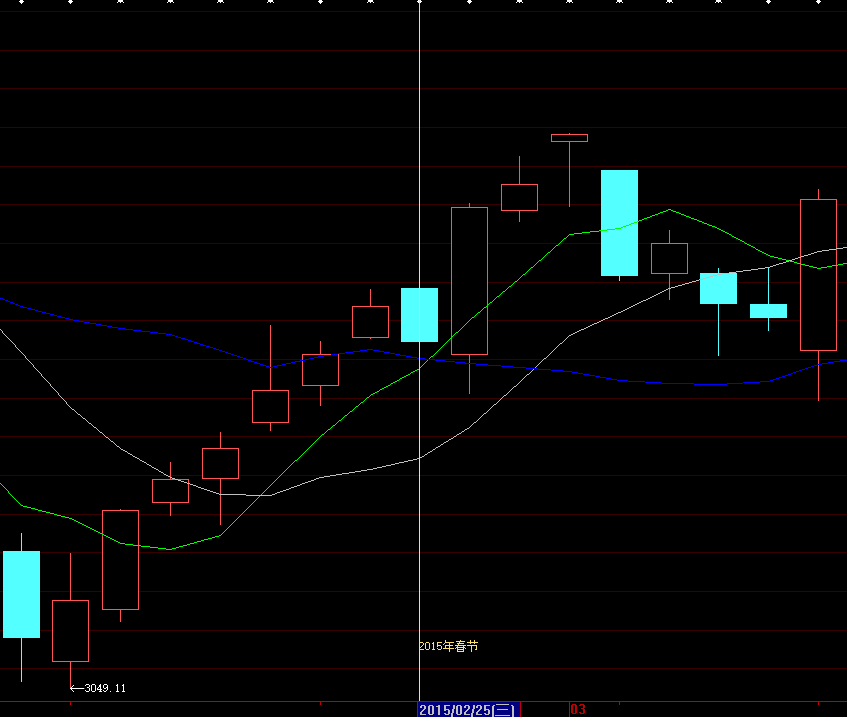Click the top-left corner star marker
The image size is (847, 717).
(x=21, y=4)
